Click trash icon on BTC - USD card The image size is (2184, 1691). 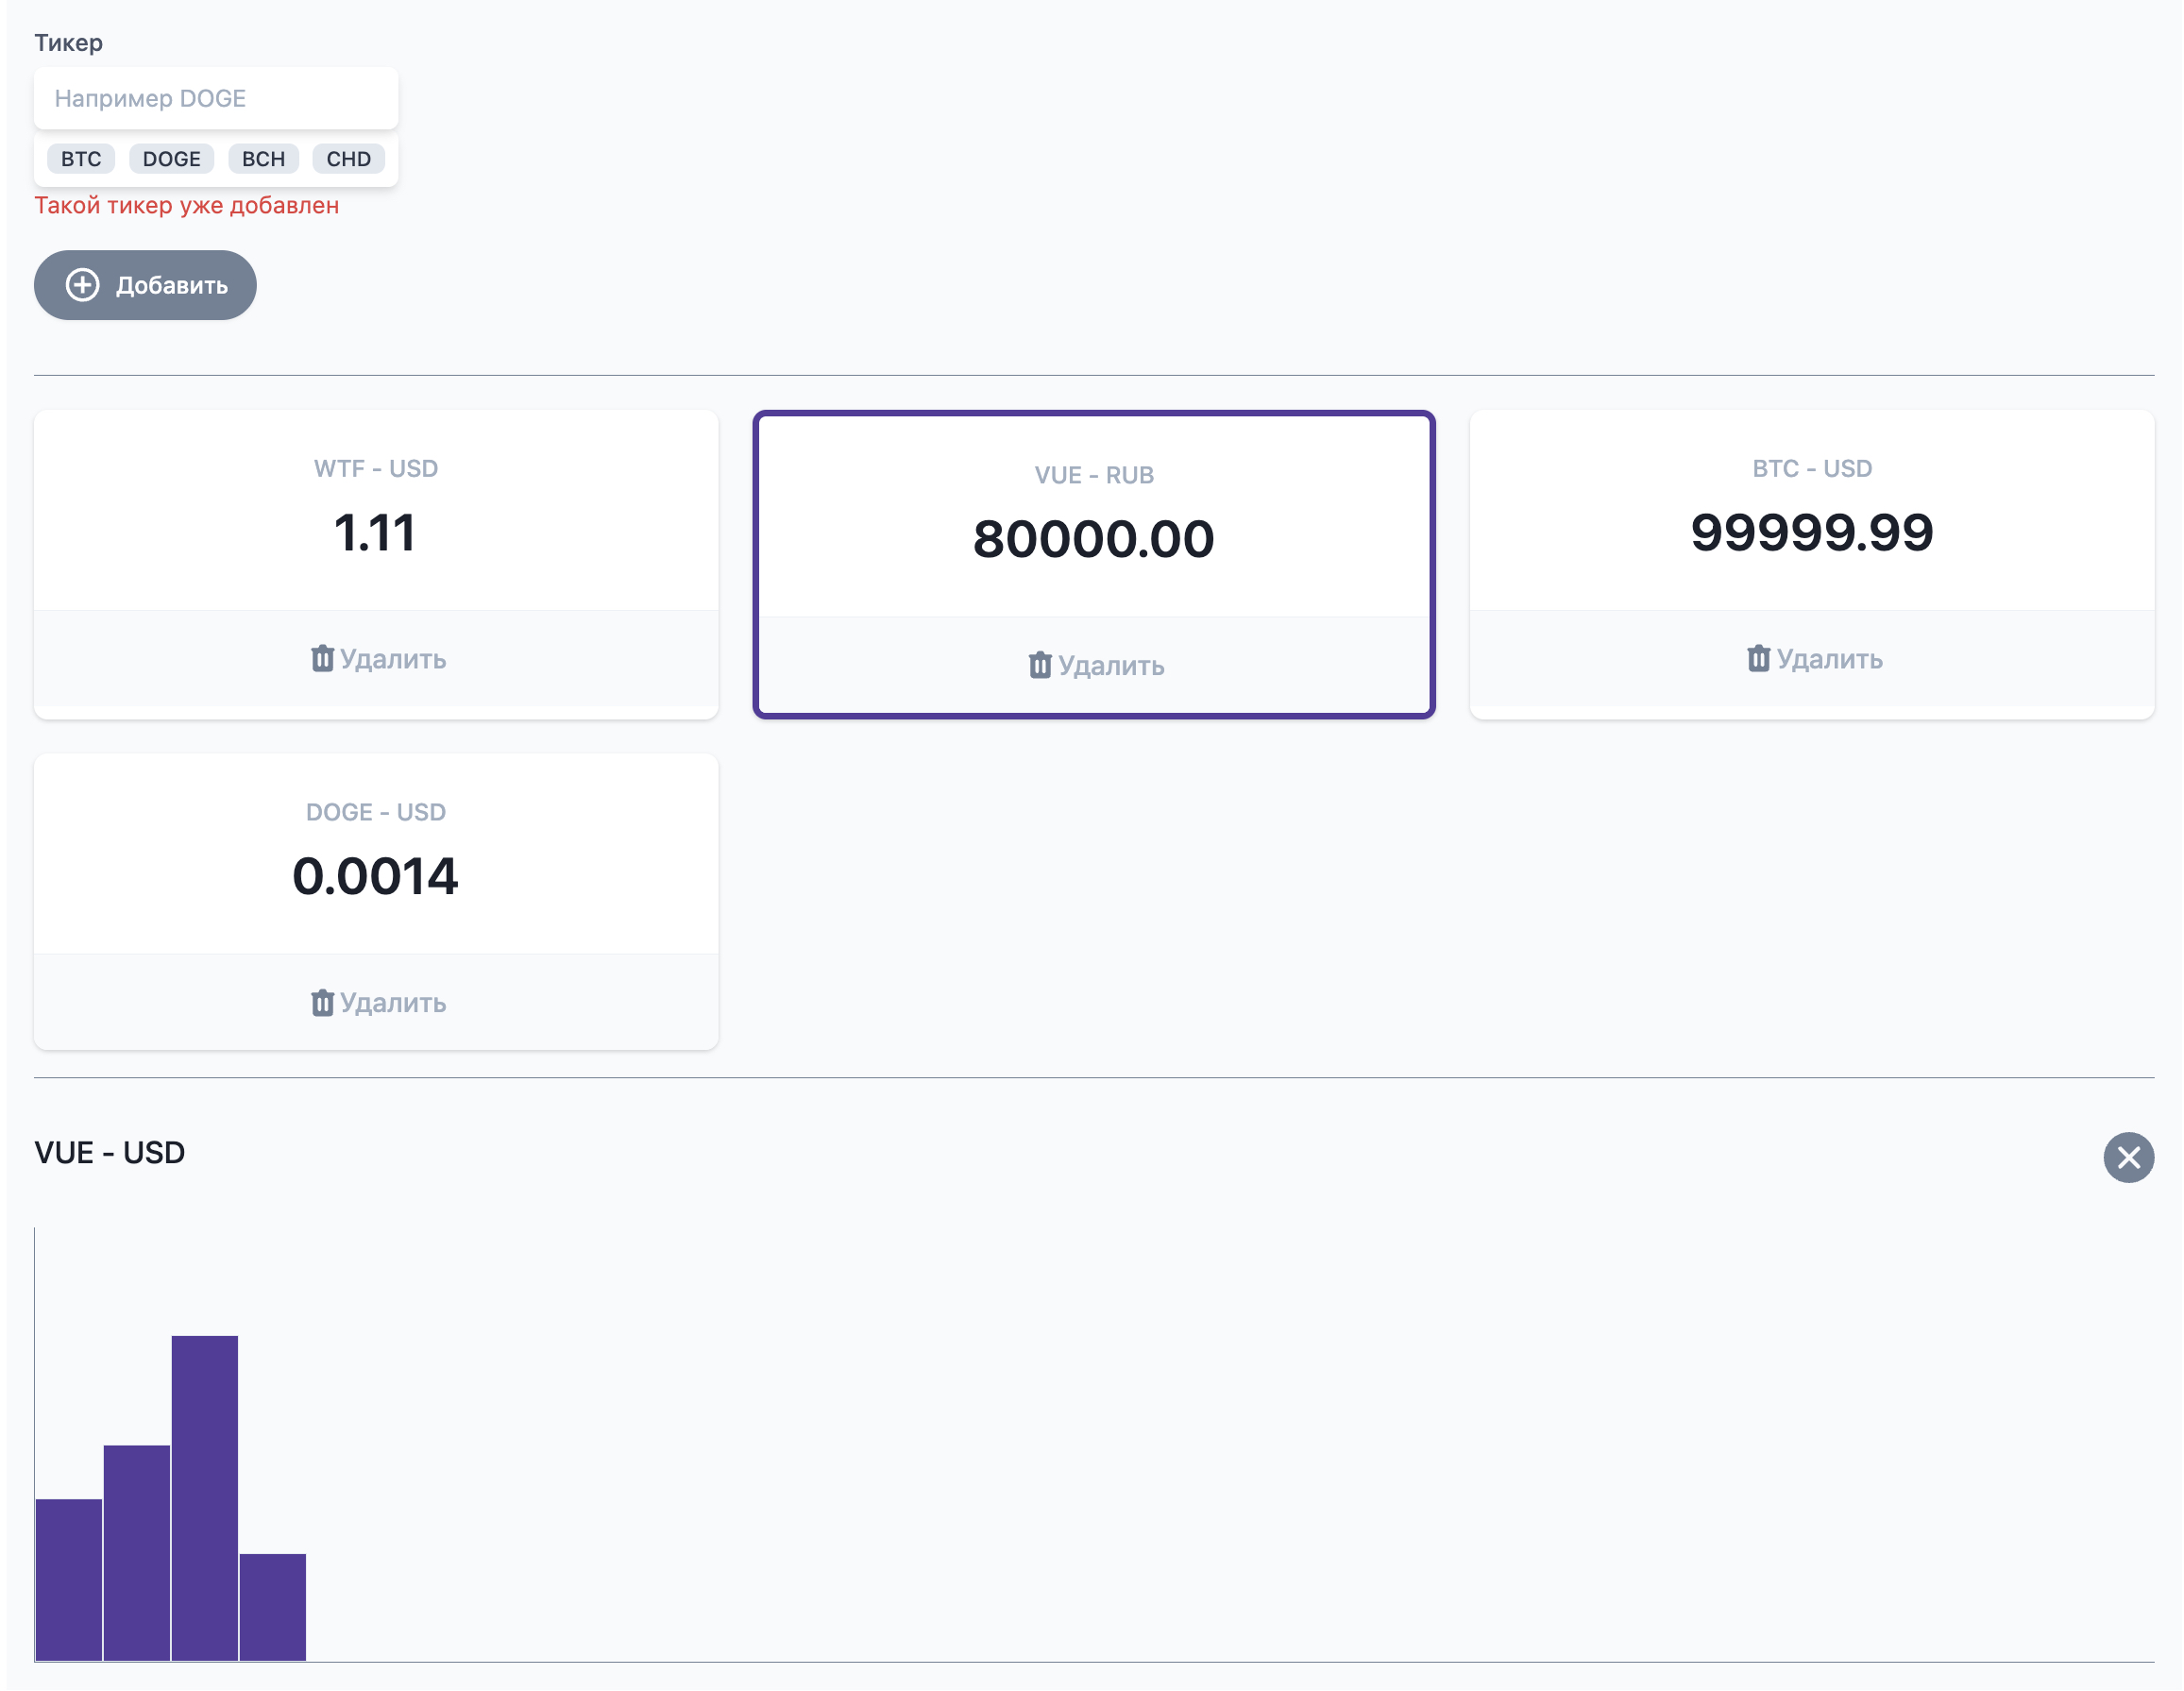pos(1758,659)
